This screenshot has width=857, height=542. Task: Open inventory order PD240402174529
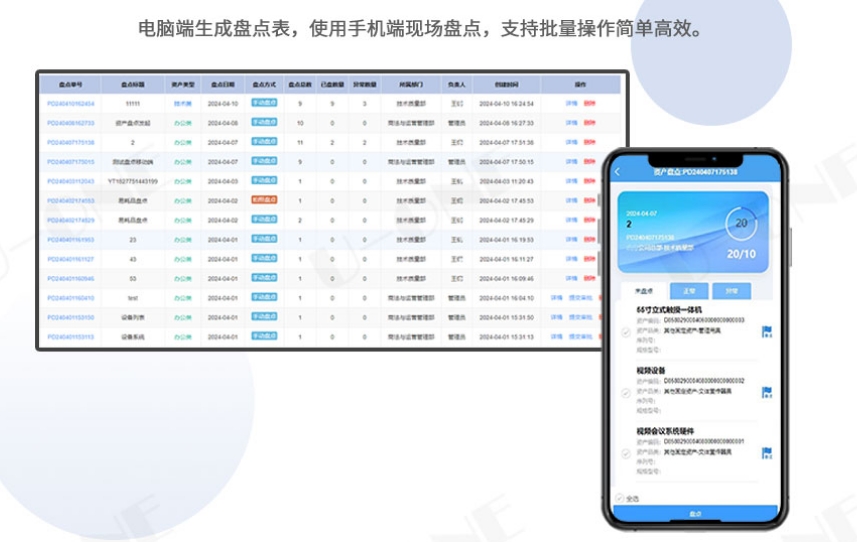(71, 220)
